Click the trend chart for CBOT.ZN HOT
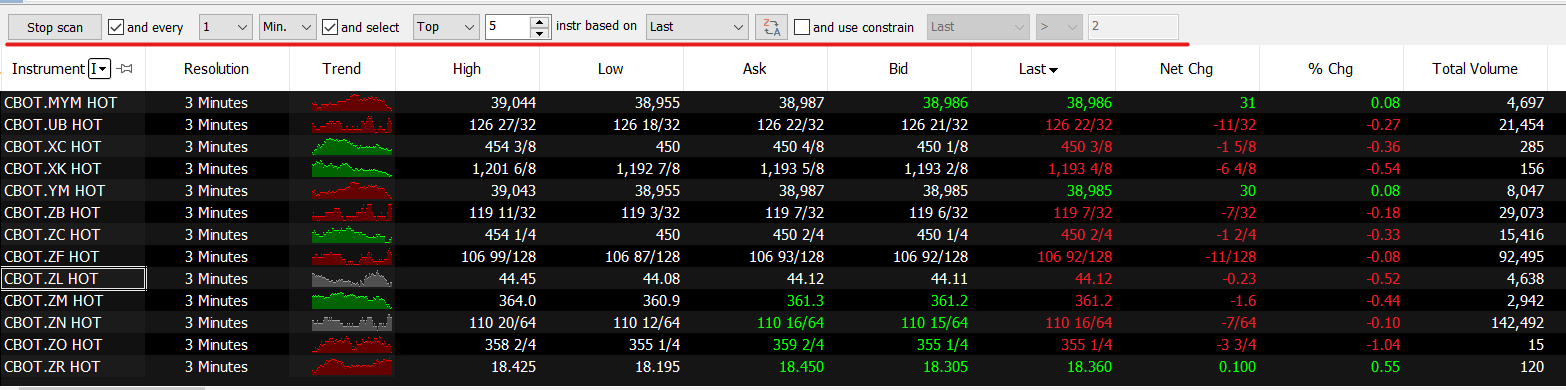 tap(352, 322)
